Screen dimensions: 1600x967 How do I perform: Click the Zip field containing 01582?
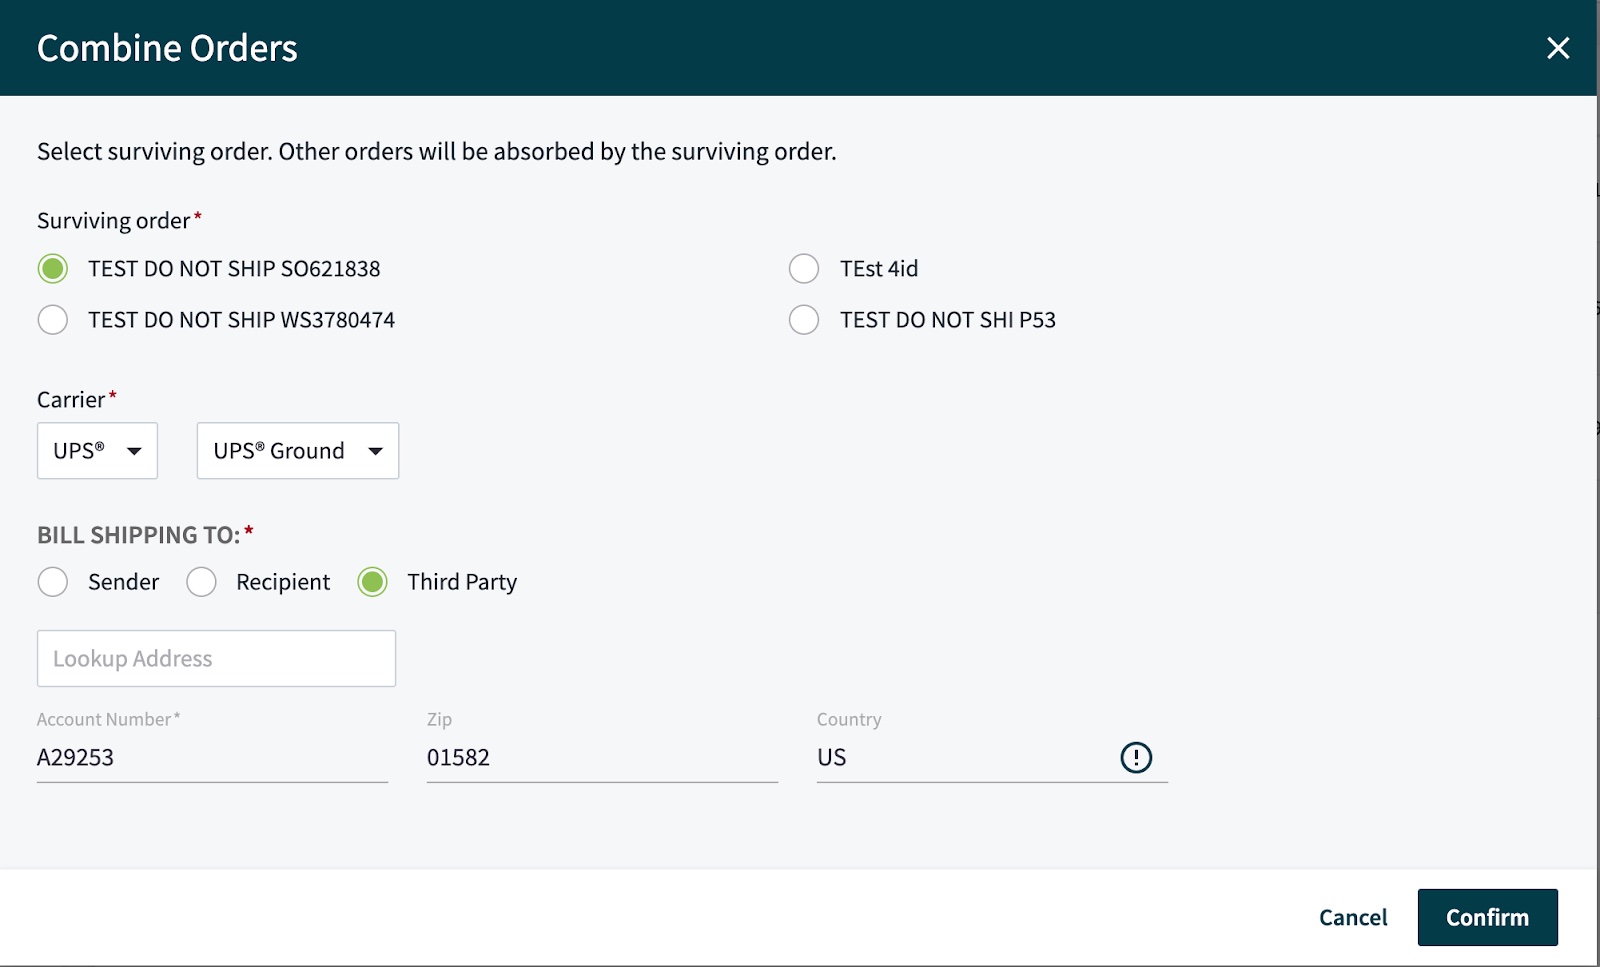(x=600, y=757)
